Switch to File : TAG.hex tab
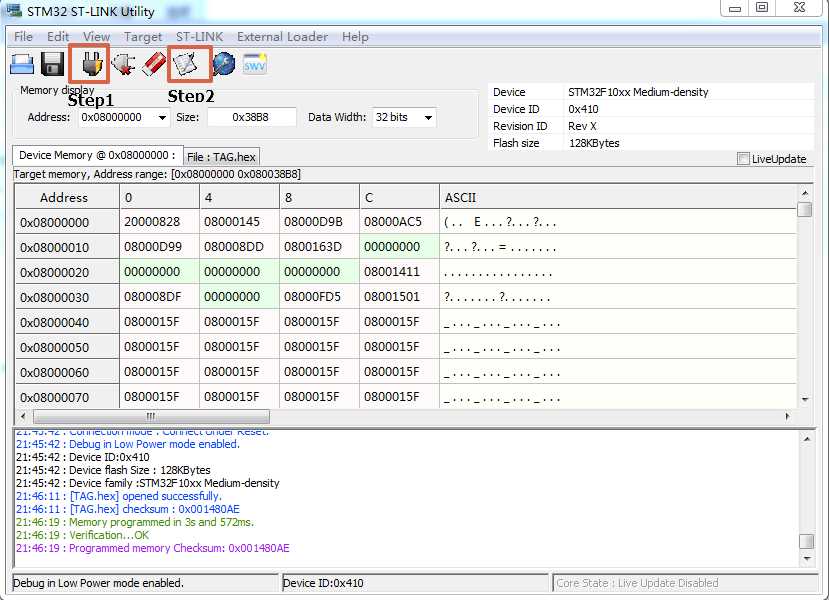829x600 pixels. pos(221,157)
